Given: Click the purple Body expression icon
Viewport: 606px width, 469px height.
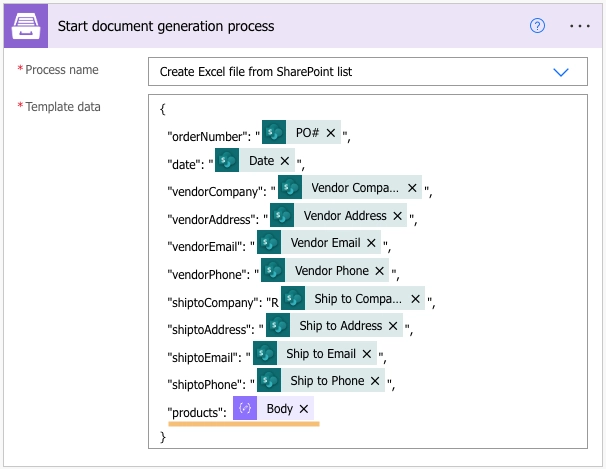Looking at the screenshot, I should coord(245,408).
